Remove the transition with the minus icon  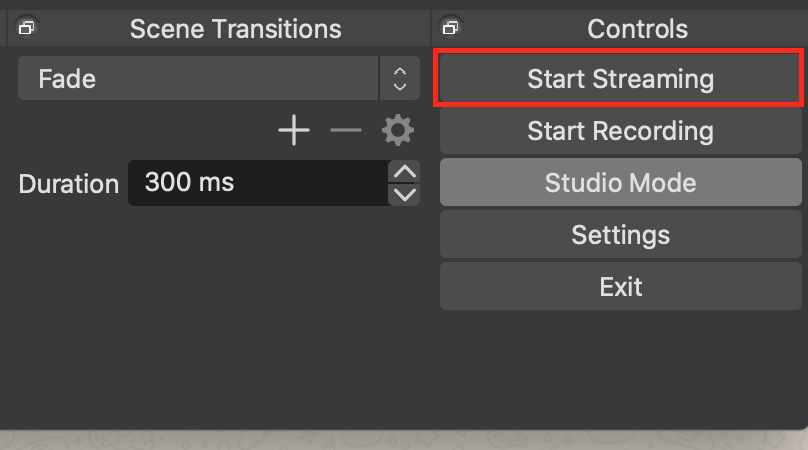[x=346, y=130]
